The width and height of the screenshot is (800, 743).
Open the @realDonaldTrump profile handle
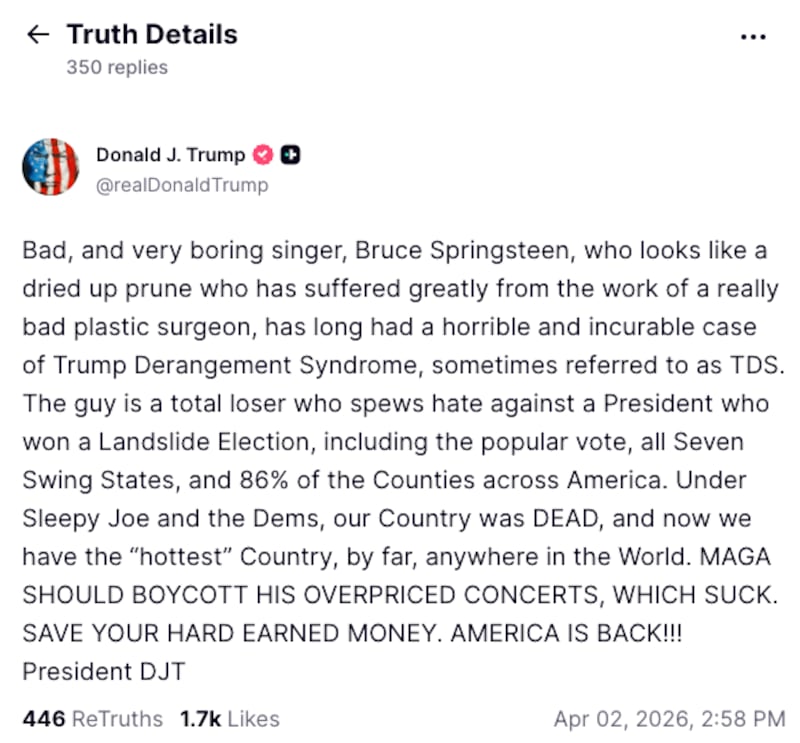[x=182, y=184]
